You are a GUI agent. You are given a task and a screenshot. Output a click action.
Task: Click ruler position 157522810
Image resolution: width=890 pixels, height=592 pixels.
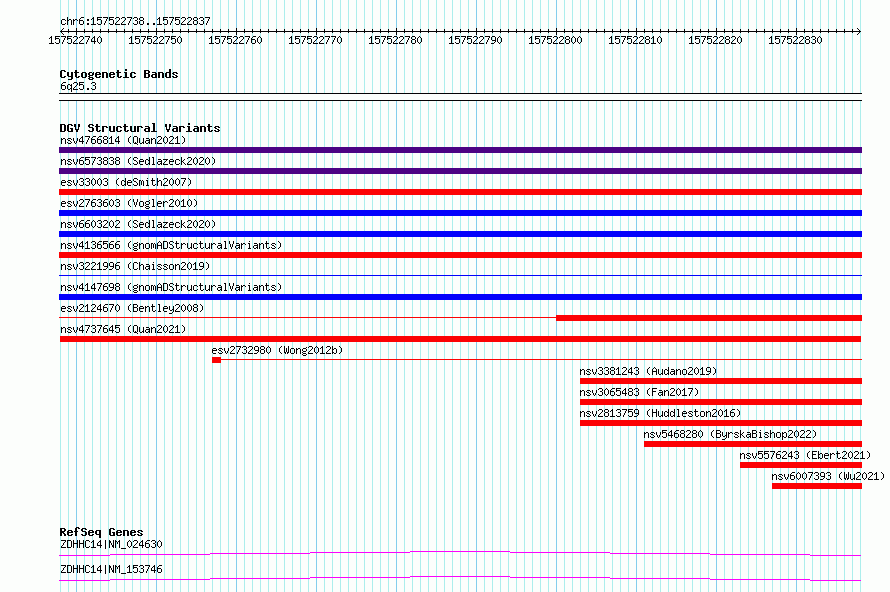[636, 40]
